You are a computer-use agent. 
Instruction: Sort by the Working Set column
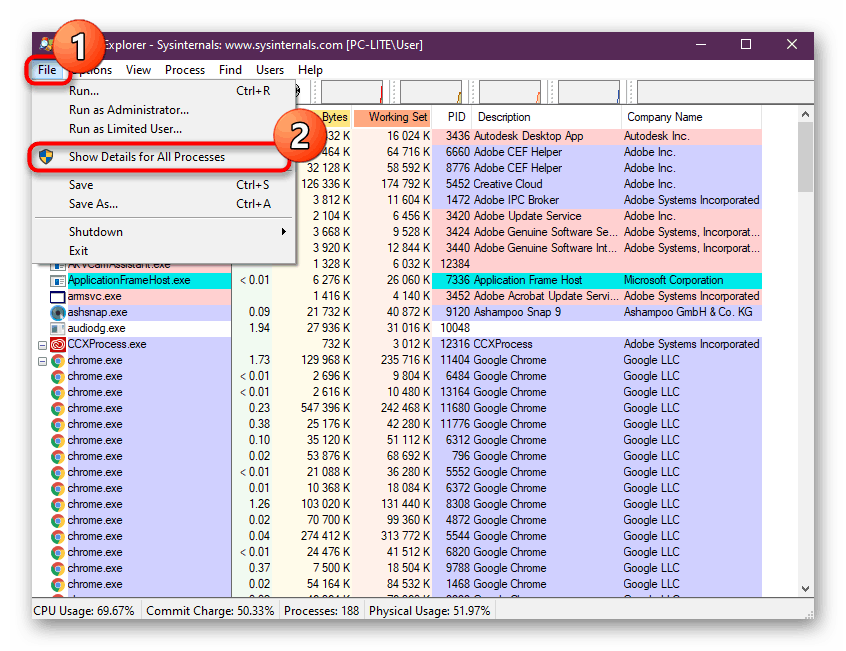click(x=392, y=117)
